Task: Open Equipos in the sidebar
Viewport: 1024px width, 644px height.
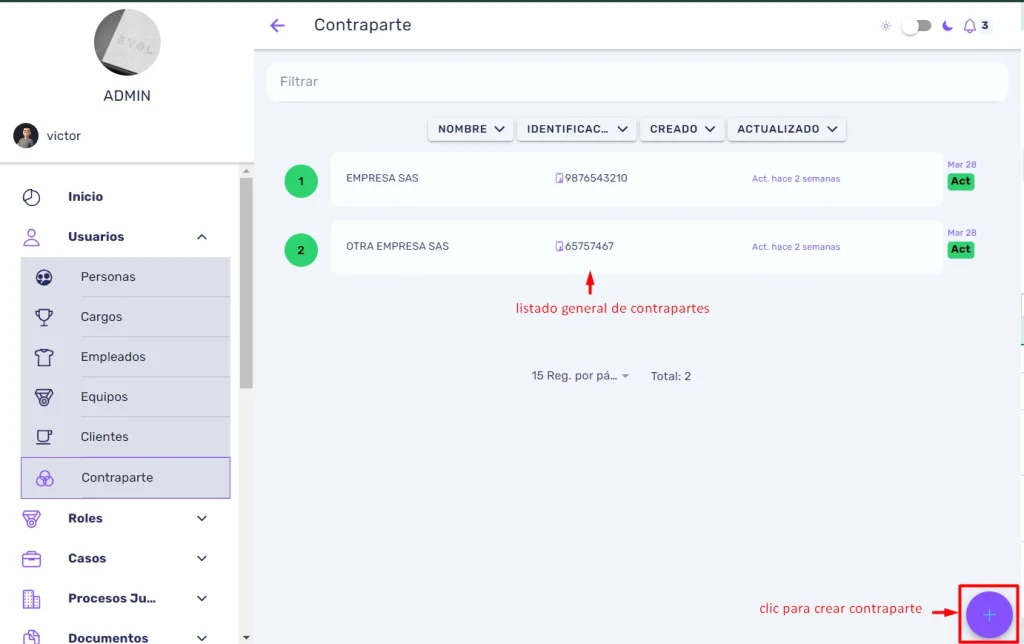Action: (125, 396)
